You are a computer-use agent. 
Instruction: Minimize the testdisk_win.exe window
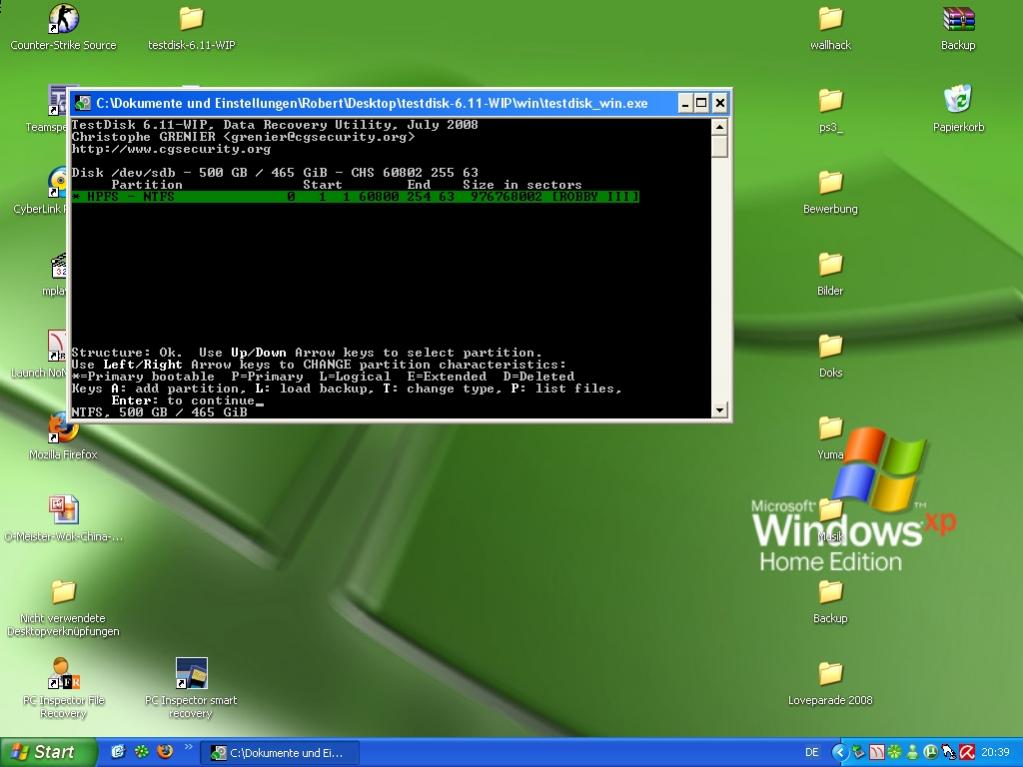click(685, 103)
